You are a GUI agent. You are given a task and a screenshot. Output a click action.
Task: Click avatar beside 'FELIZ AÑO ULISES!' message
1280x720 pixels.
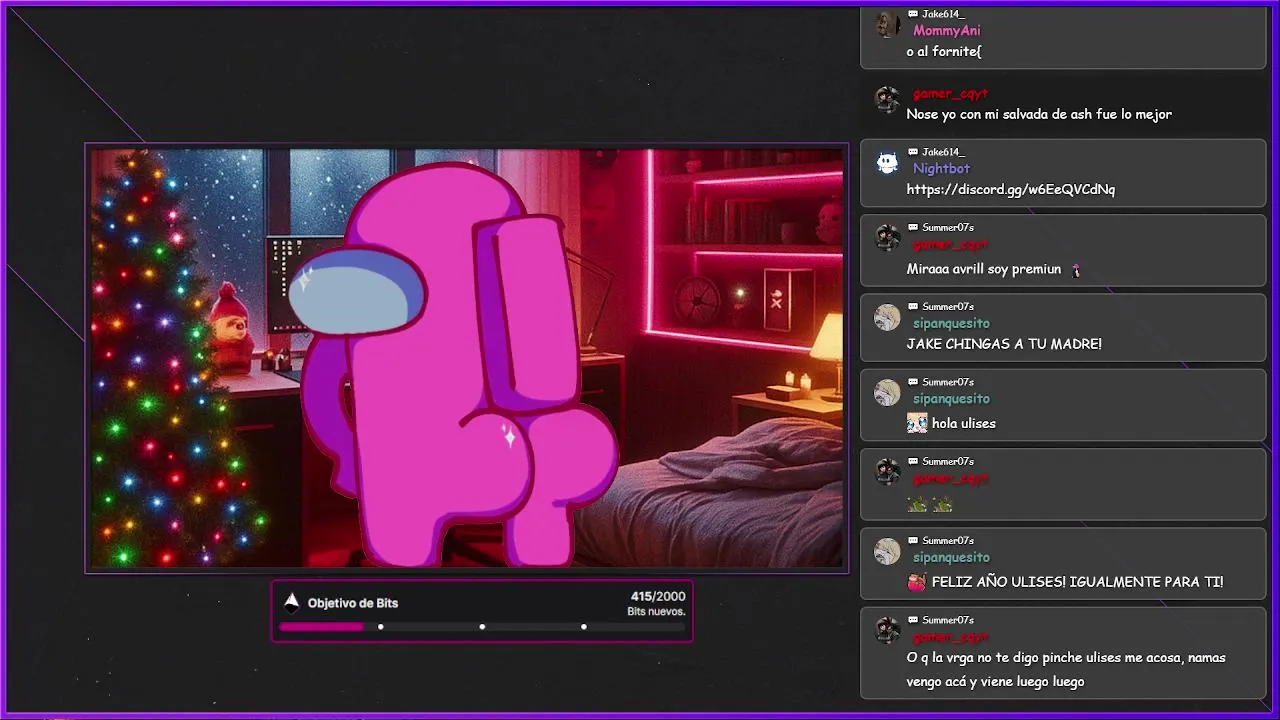click(887, 551)
